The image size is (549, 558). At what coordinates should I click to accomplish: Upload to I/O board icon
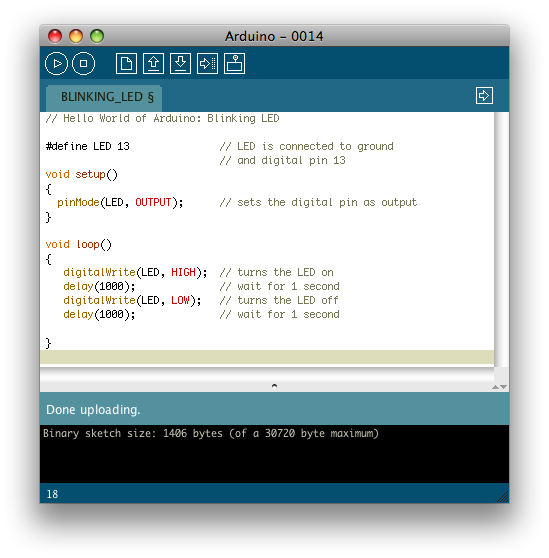(x=207, y=64)
